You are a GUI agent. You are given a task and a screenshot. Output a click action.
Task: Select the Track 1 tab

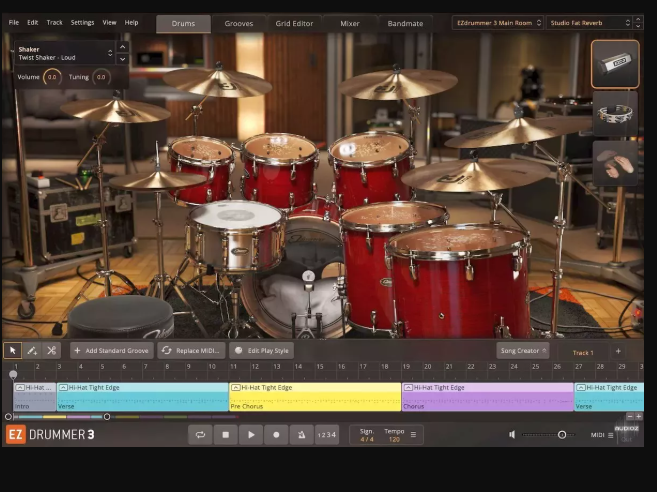583,352
